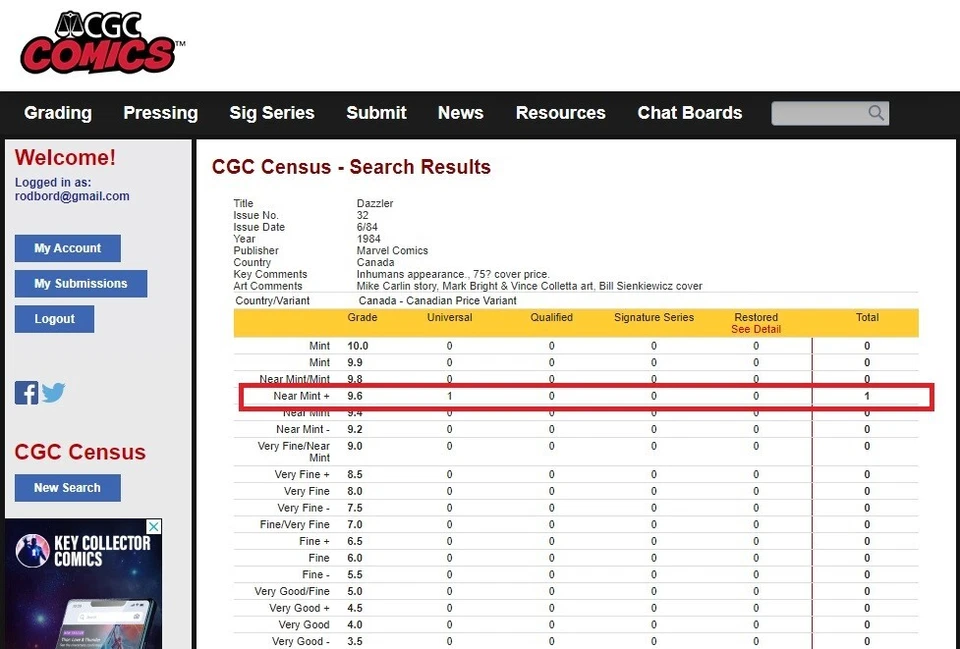Screen dimensions: 960x649
Task: Open the Pressing menu
Action: click(x=160, y=113)
